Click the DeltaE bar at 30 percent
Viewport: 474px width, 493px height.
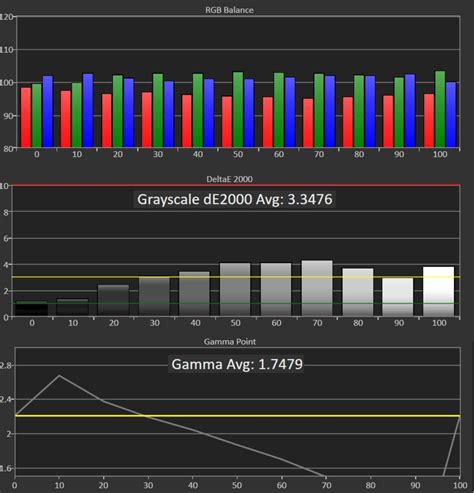pos(154,296)
